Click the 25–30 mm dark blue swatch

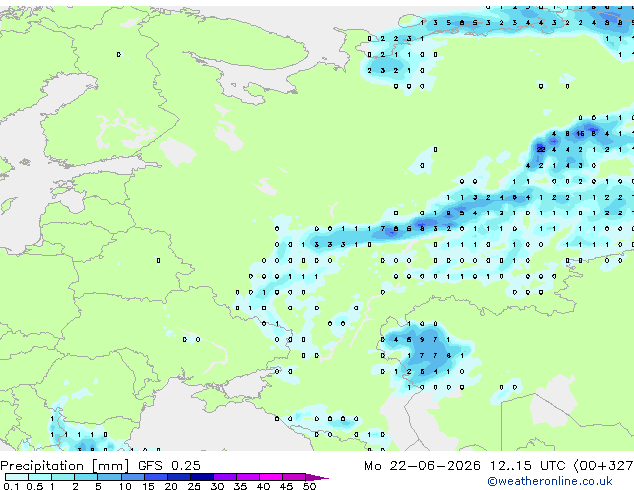click(x=202, y=477)
